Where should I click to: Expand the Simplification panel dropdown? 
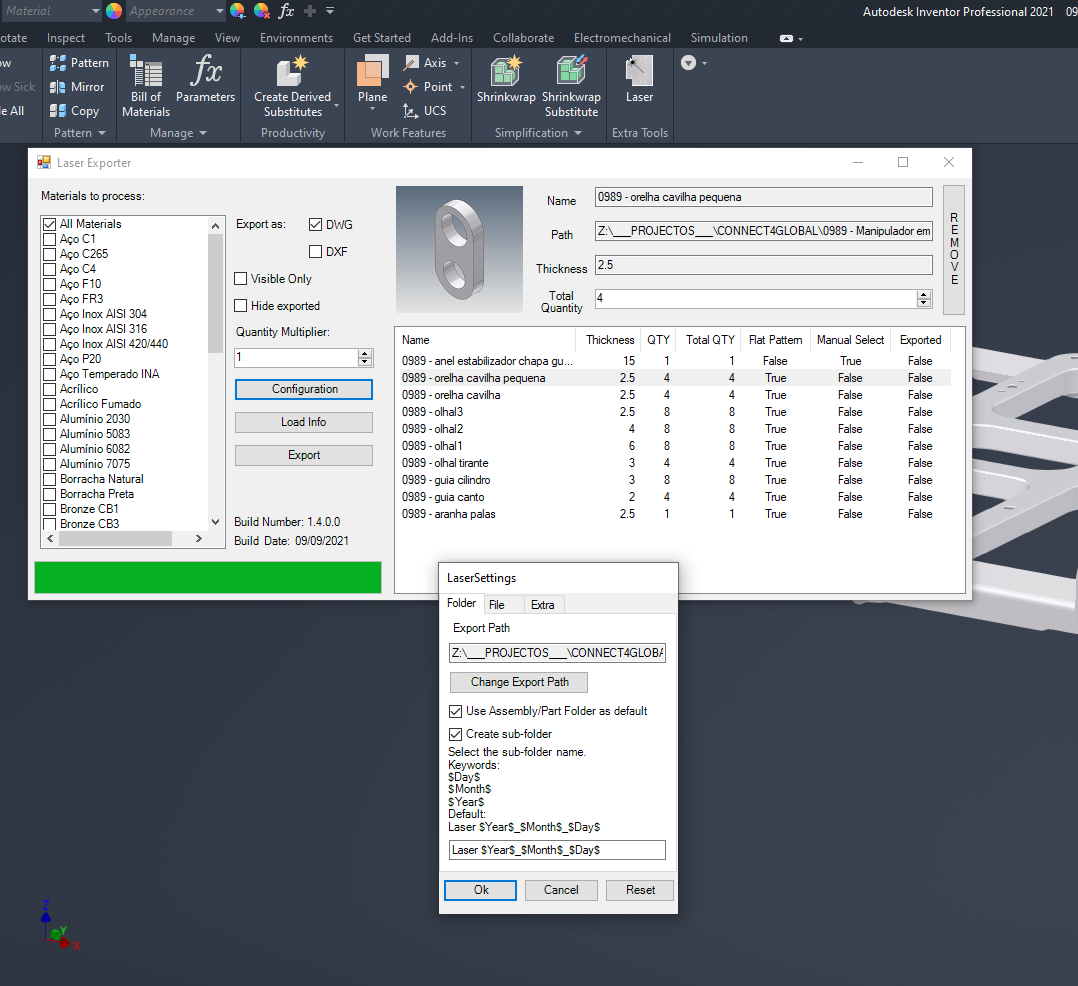coord(578,133)
